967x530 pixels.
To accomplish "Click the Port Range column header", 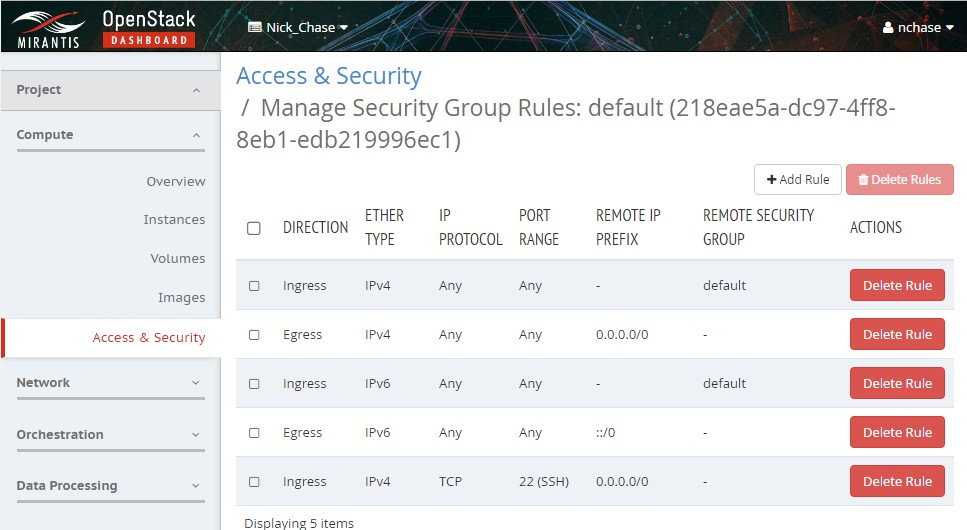I will pyautogui.click(x=538, y=227).
